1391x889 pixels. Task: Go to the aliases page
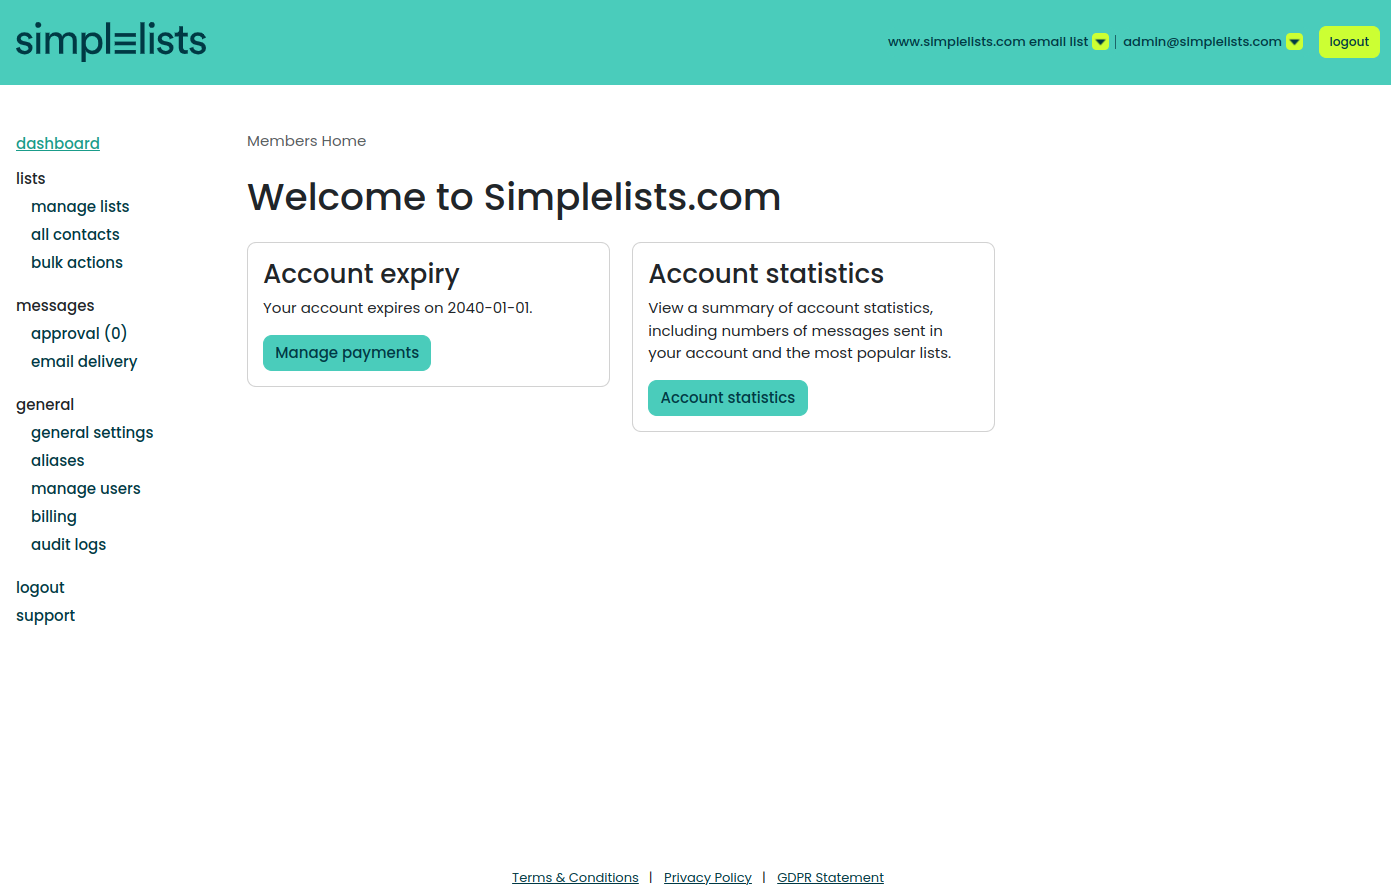click(x=58, y=460)
